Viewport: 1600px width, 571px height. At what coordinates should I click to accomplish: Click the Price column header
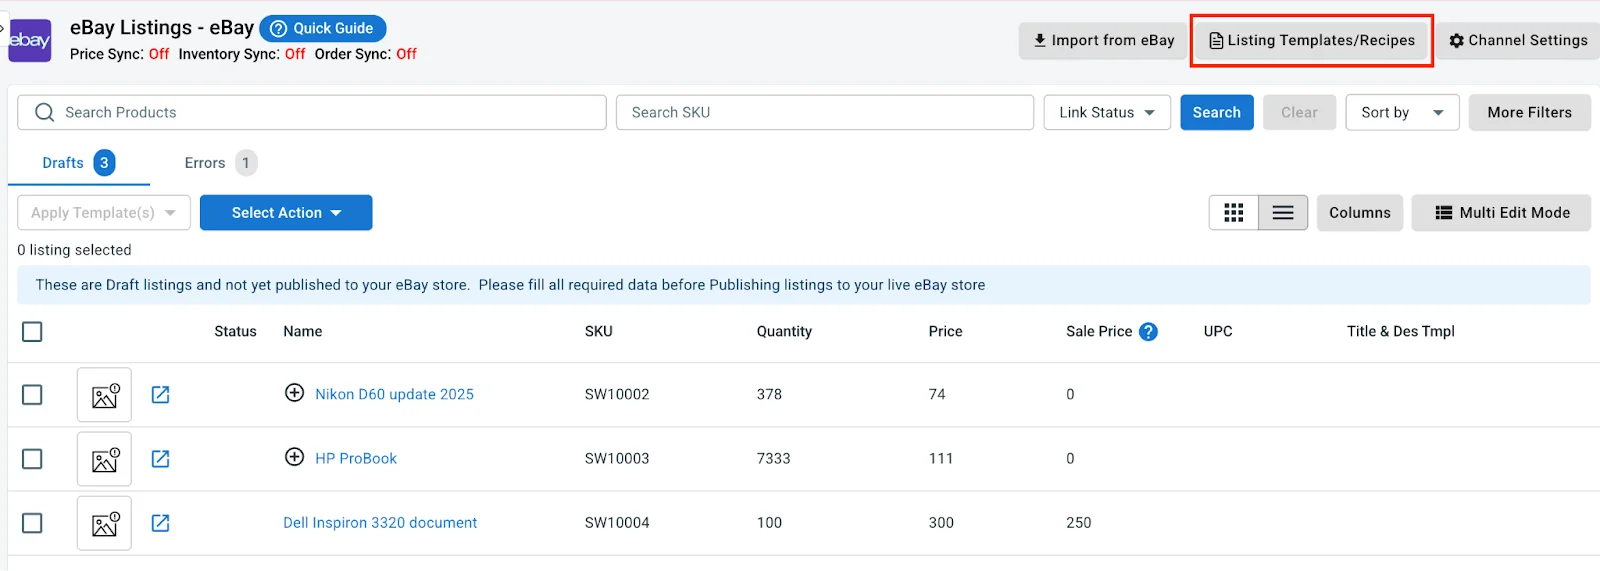pos(945,331)
